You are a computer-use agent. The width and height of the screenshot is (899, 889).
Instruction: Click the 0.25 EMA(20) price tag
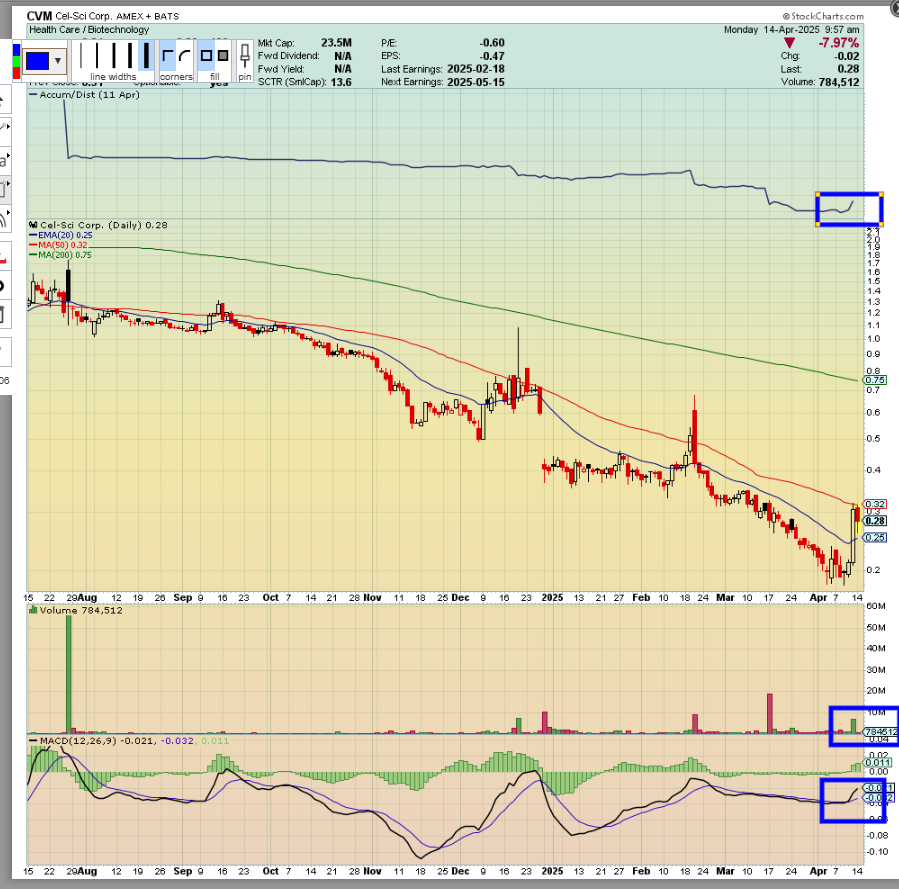point(875,537)
